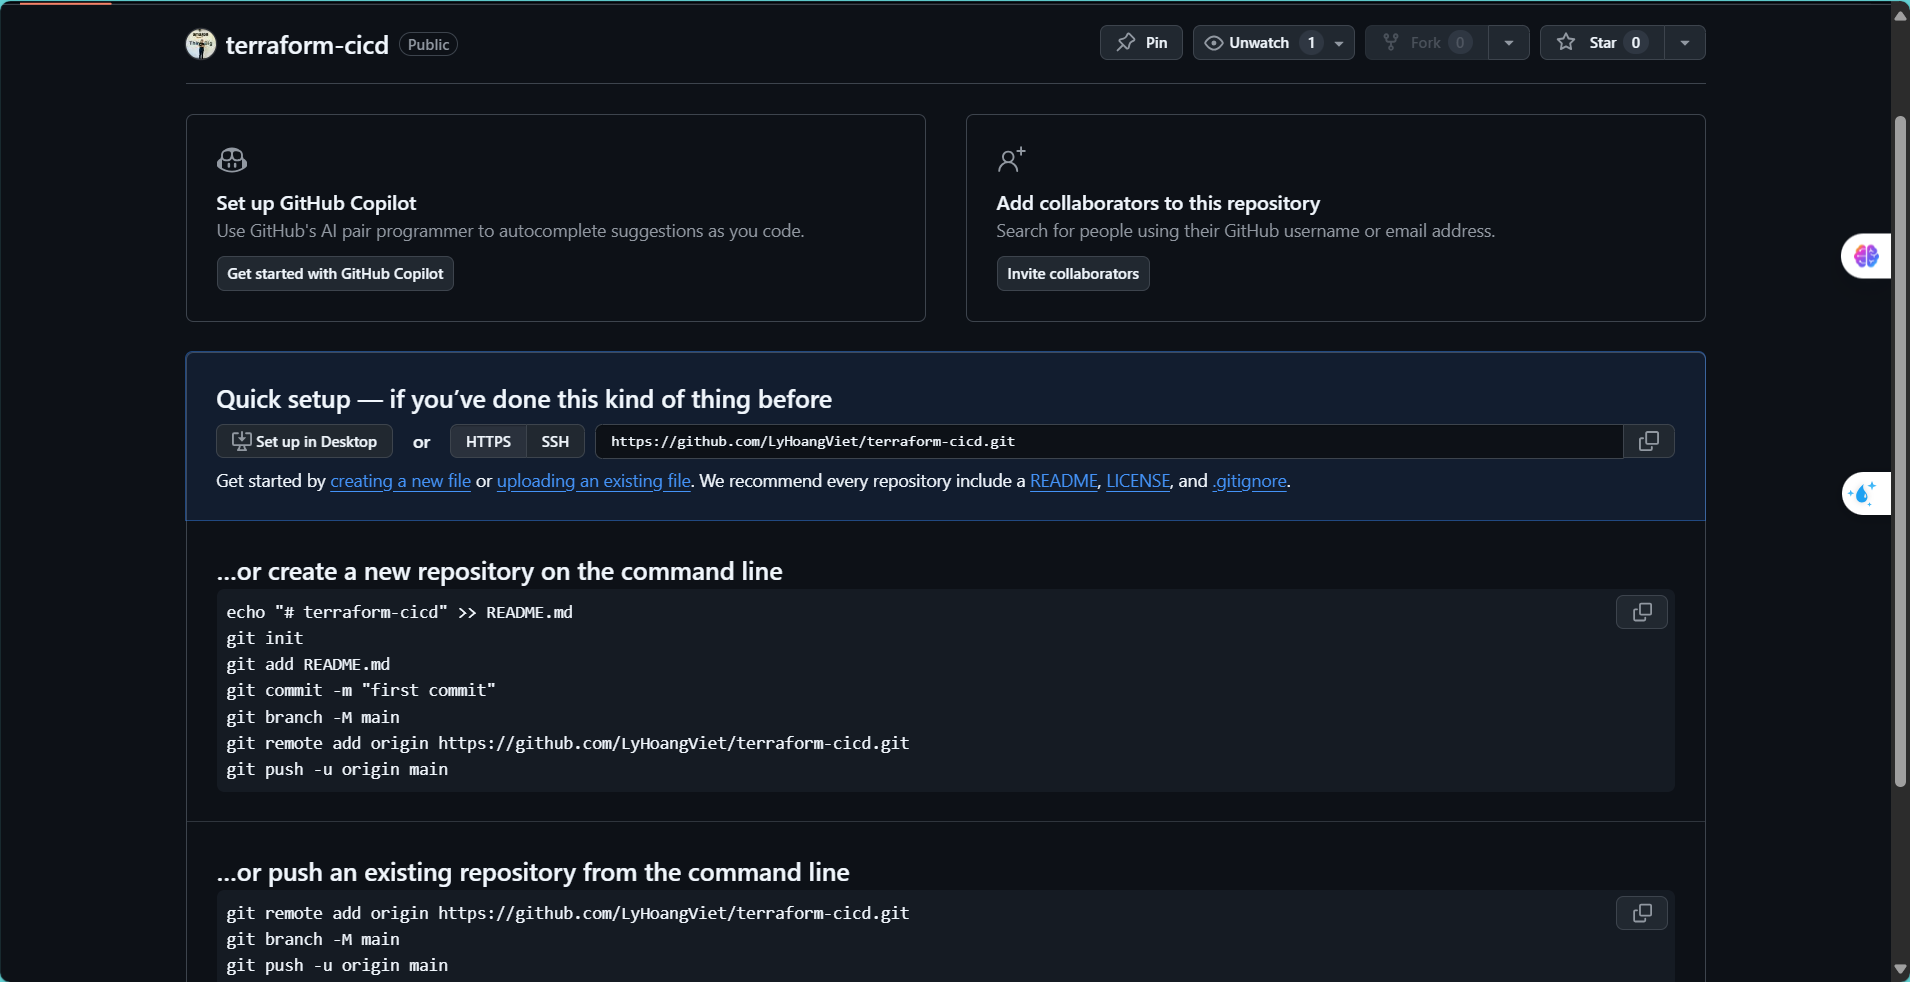
Task: Click 'git commit -m "first commit"' line
Action: (361, 690)
